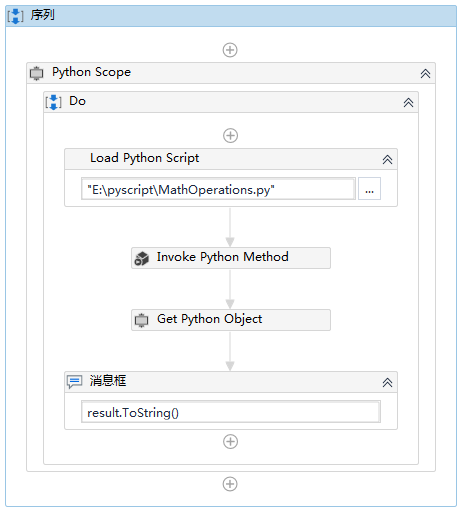463x515 pixels.
Task: Add activity above Load Python Script
Action: [230, 136]
